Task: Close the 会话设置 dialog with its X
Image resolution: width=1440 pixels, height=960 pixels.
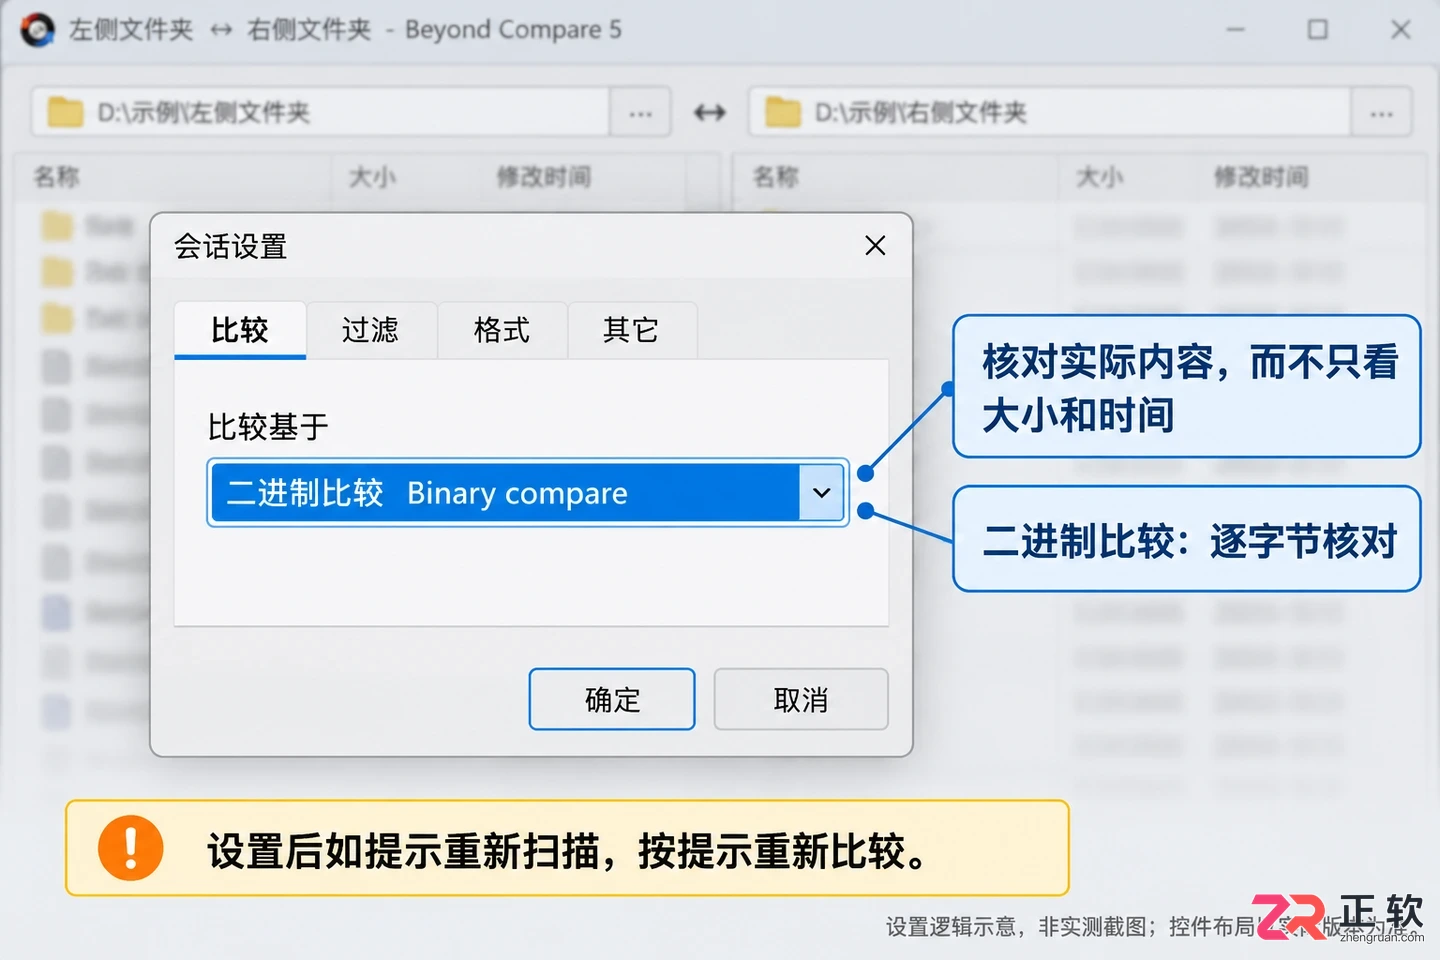Action: pyautogui.click(x=875, y=245)
